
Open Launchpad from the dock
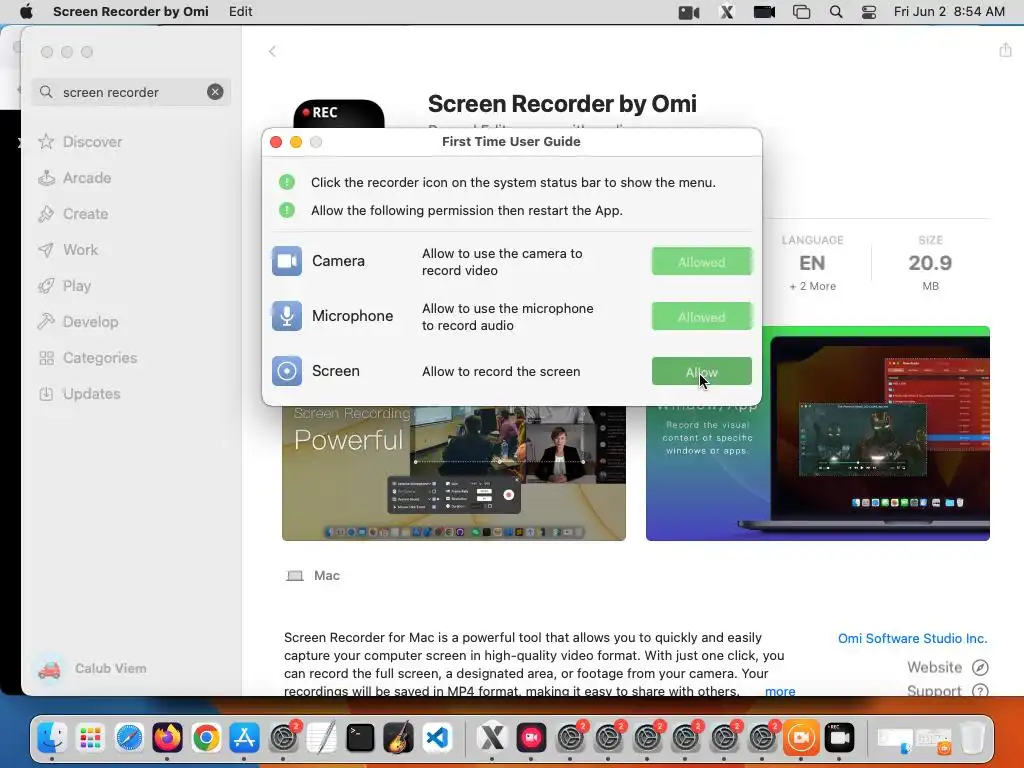(x=90, y=738)
